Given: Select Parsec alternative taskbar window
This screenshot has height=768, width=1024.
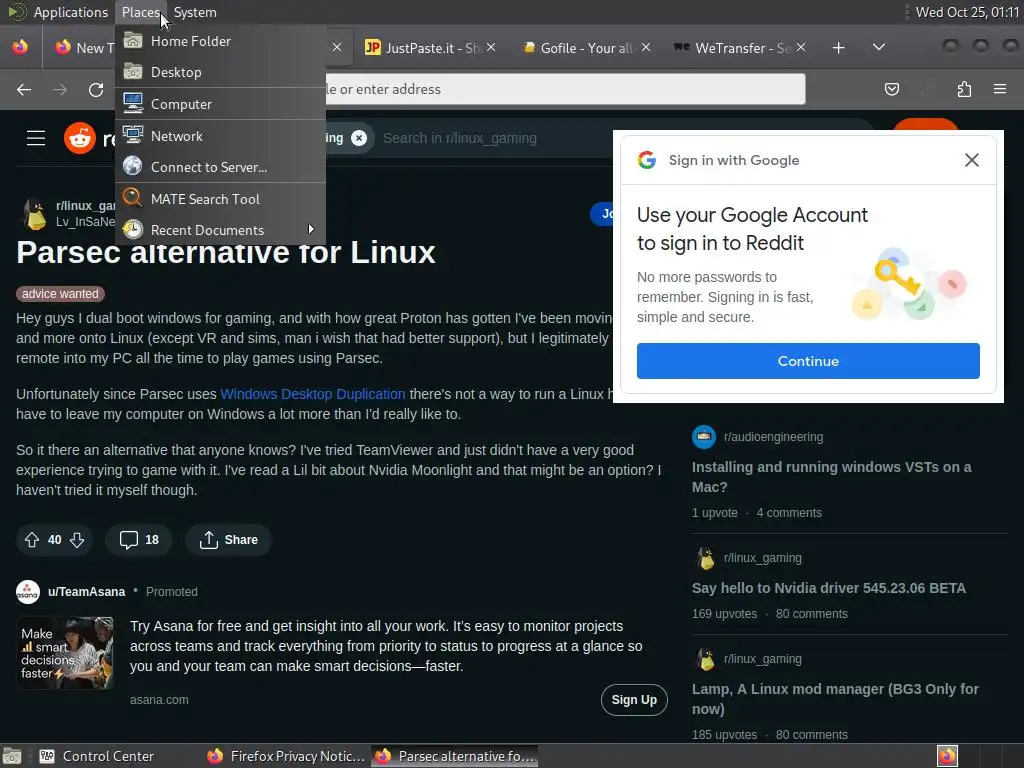Looking at the screenshot, I should (455, 756).
